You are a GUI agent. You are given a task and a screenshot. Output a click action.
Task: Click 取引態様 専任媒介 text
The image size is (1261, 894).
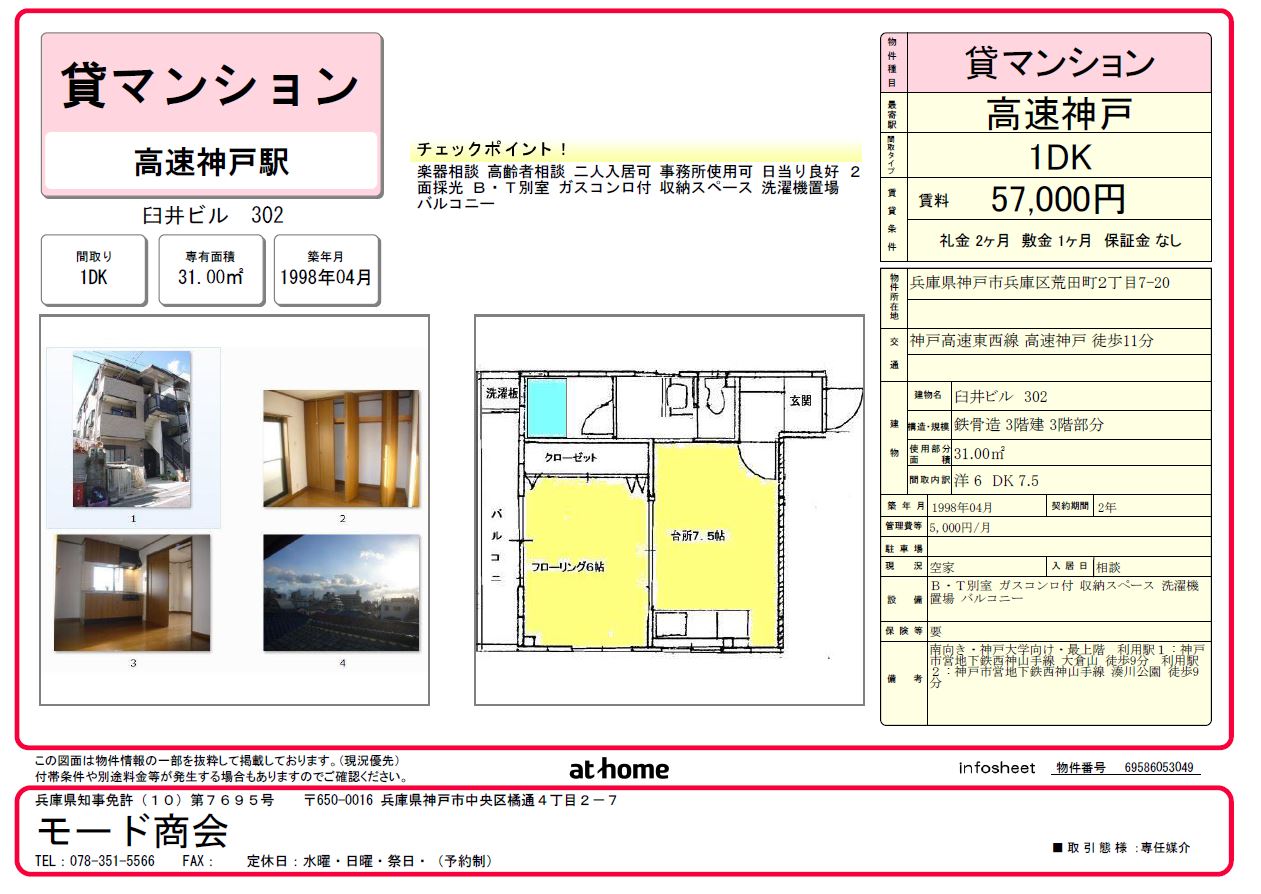[x=1121, y=848]
